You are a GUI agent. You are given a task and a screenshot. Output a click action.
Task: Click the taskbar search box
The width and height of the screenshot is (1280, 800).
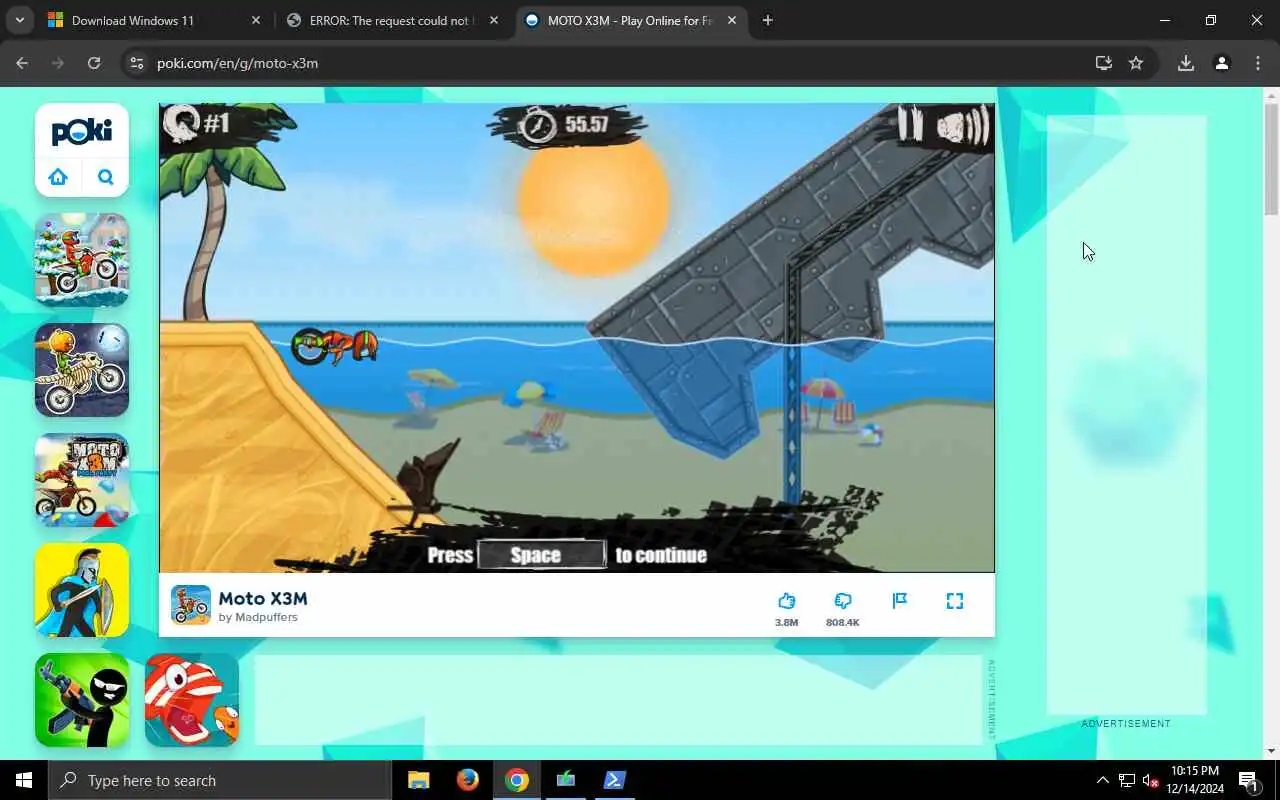220,780
